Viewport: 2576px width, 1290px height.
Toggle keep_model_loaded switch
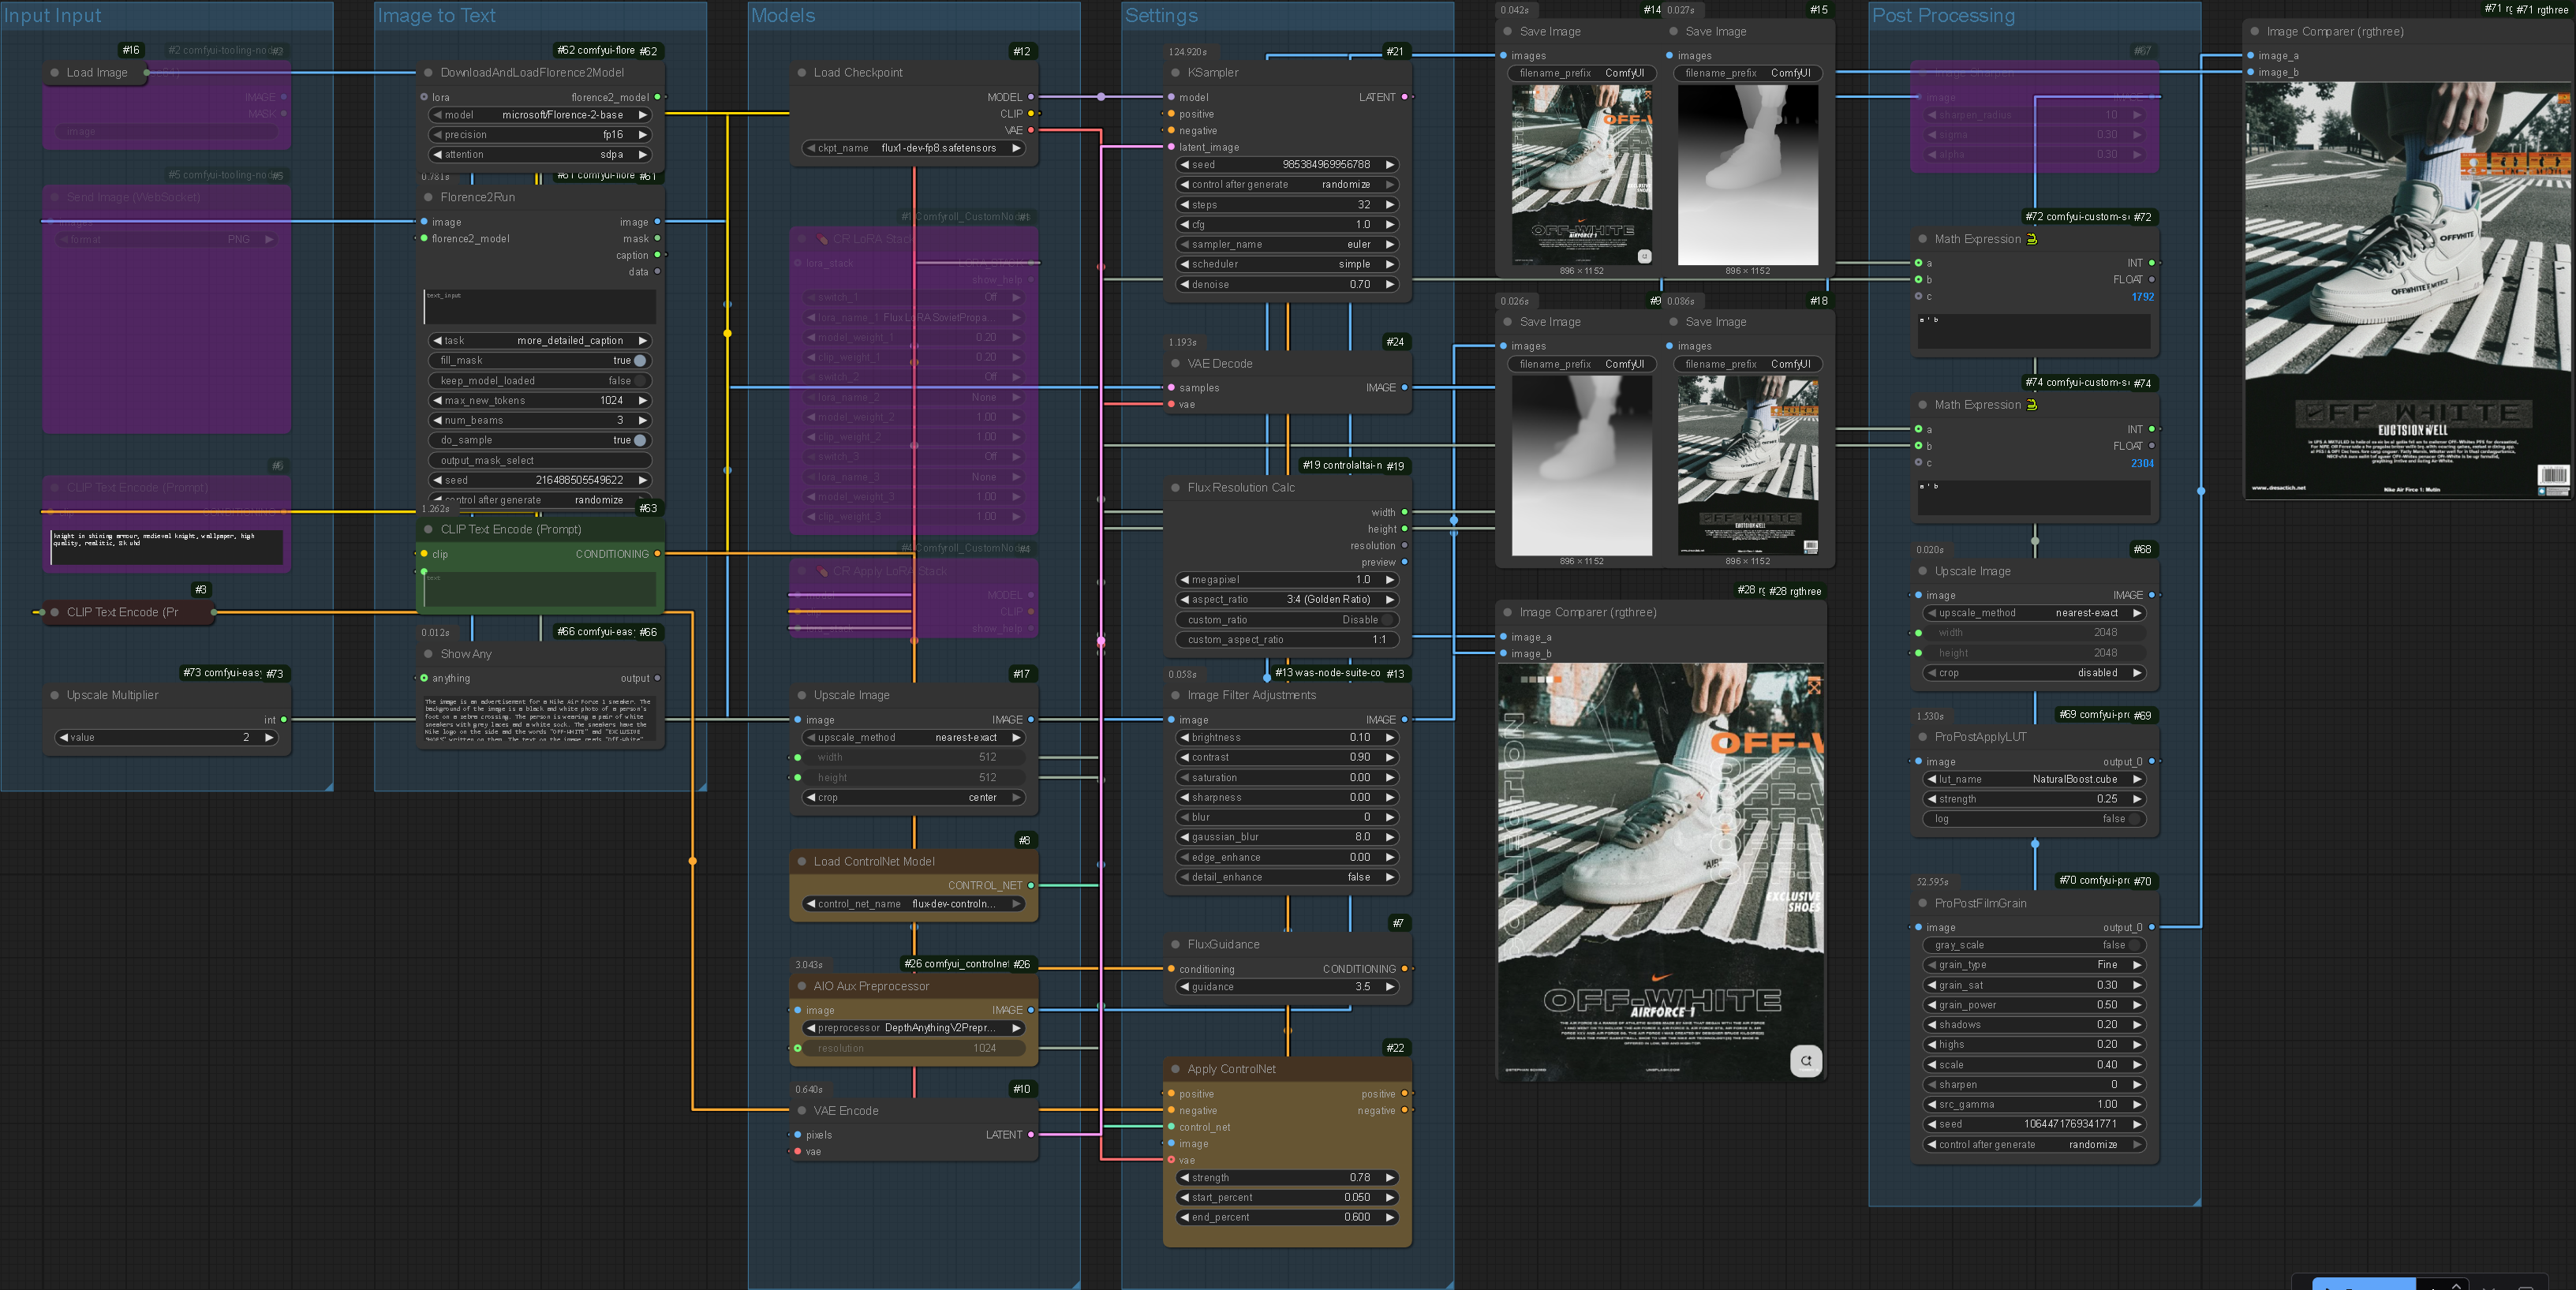pos(640,381)
